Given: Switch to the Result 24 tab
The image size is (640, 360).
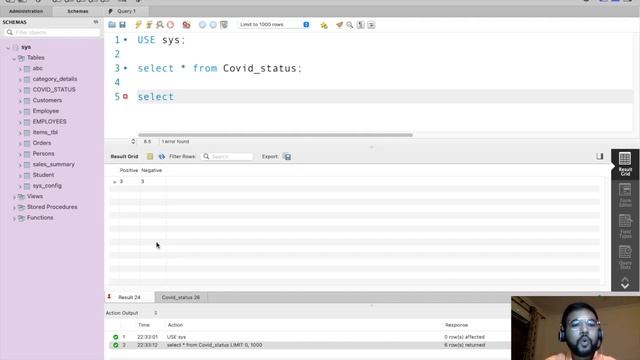Looking at the screenshot, I should [129, 297].
